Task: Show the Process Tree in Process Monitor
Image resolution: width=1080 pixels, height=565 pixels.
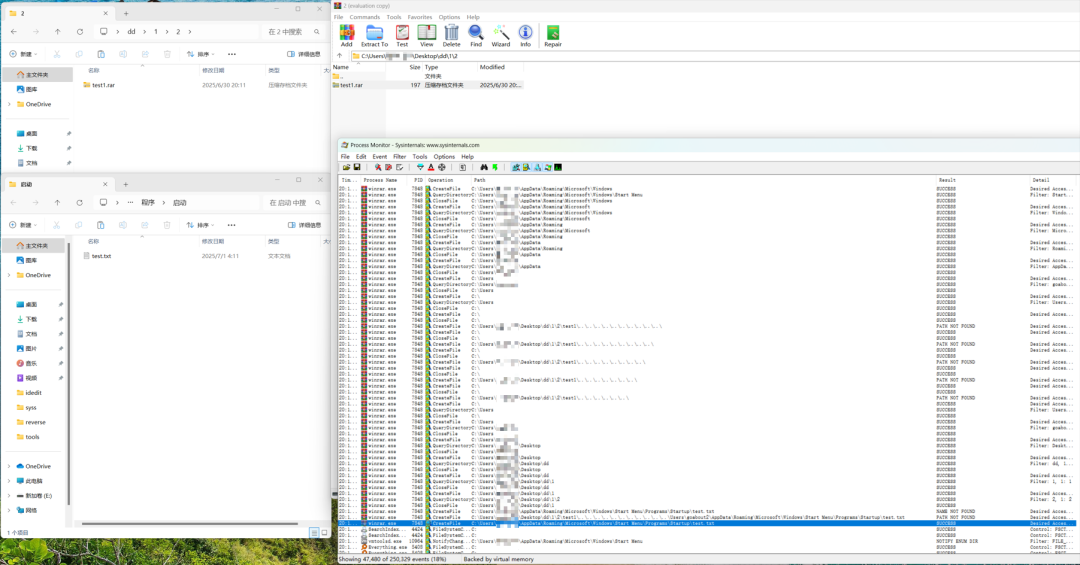Action: 463,167
